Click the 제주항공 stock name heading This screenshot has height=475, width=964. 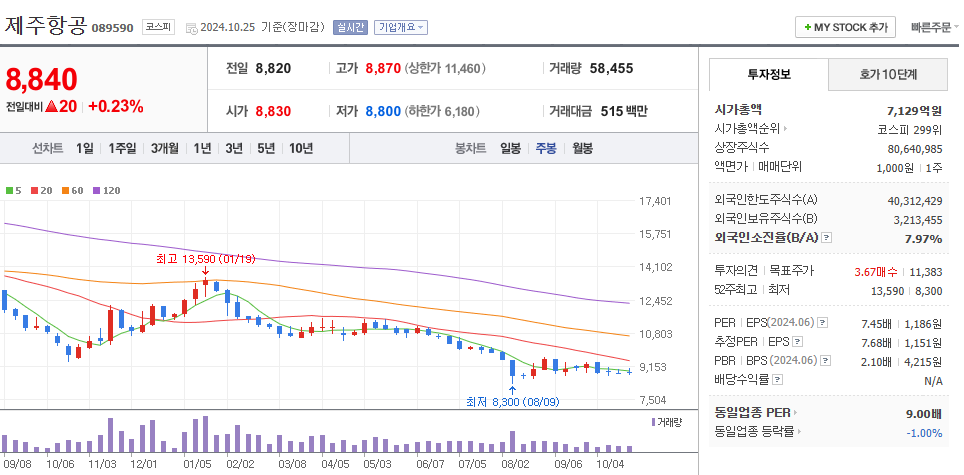pos(46,26)
